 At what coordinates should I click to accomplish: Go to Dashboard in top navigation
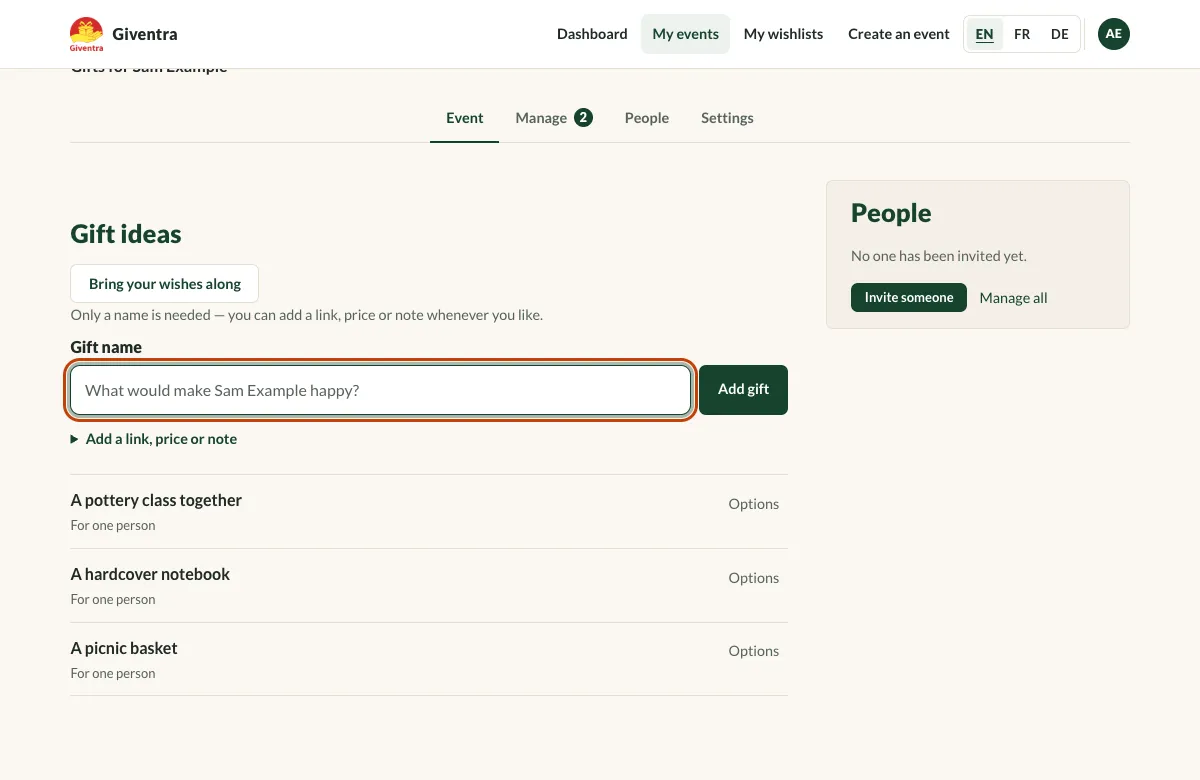click(592, 34)
